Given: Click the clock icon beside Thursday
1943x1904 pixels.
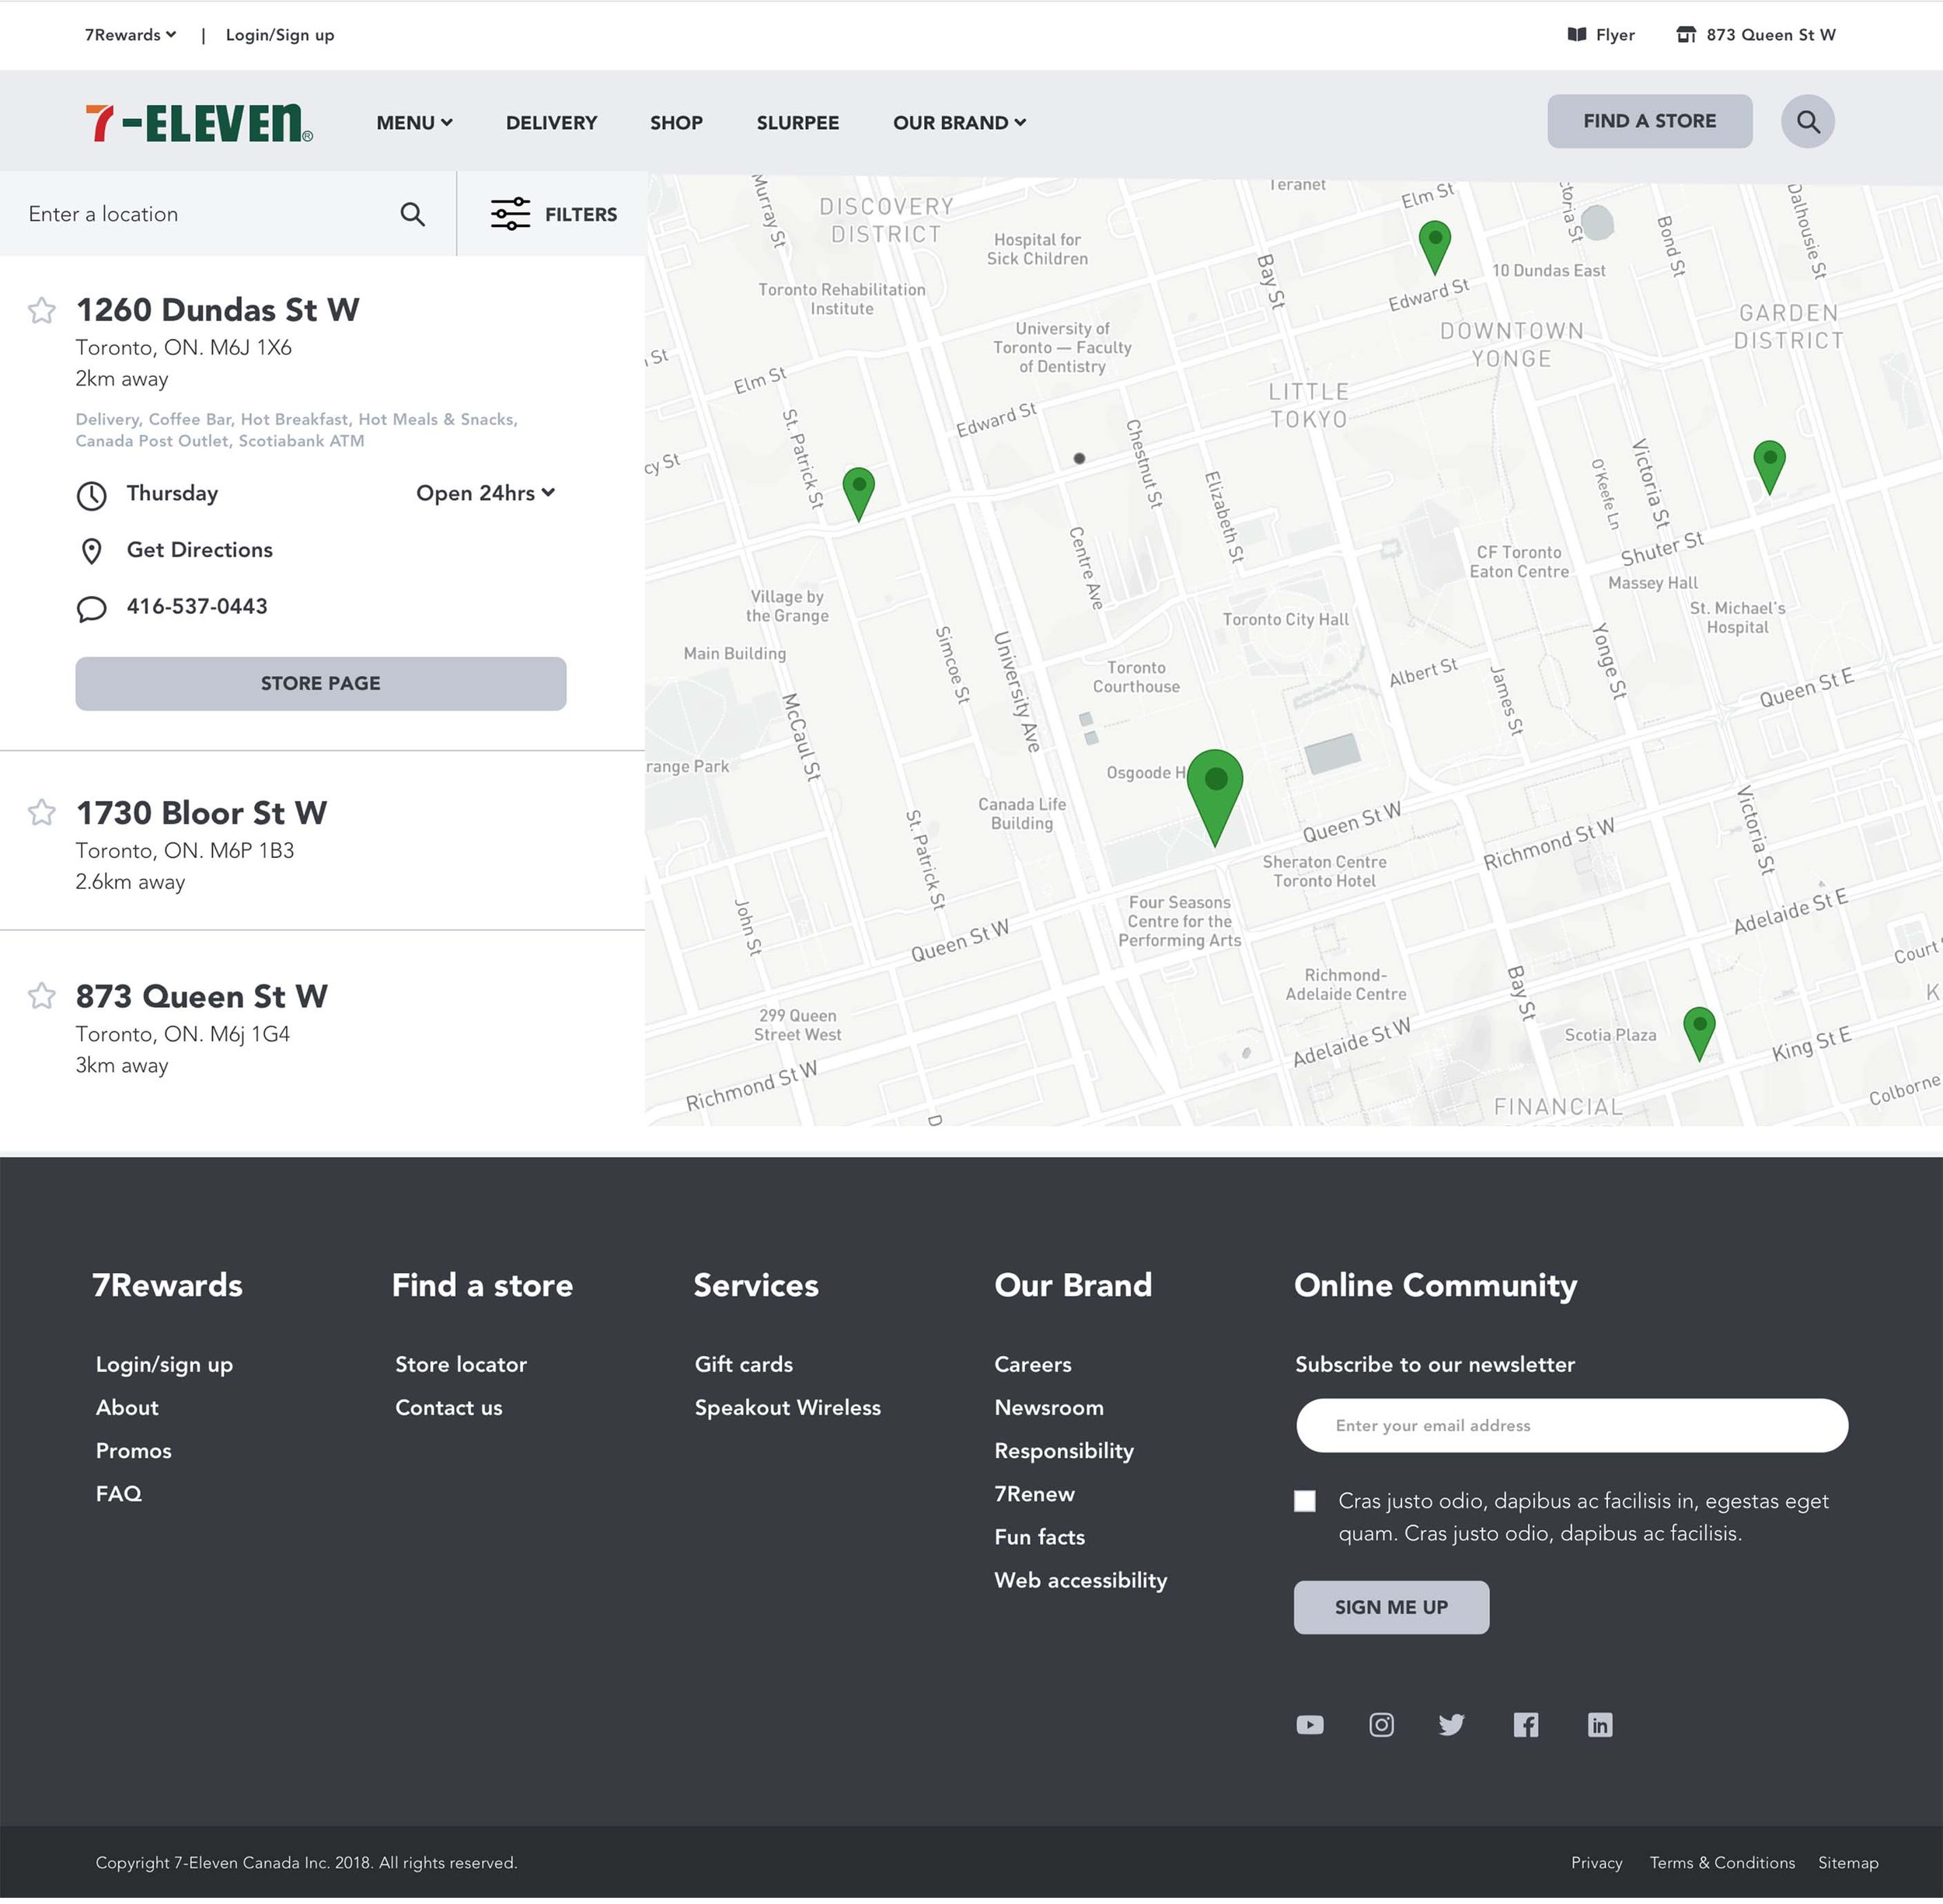Looking at the screenshot, I should pyautogui.click(x=91, y=495).
